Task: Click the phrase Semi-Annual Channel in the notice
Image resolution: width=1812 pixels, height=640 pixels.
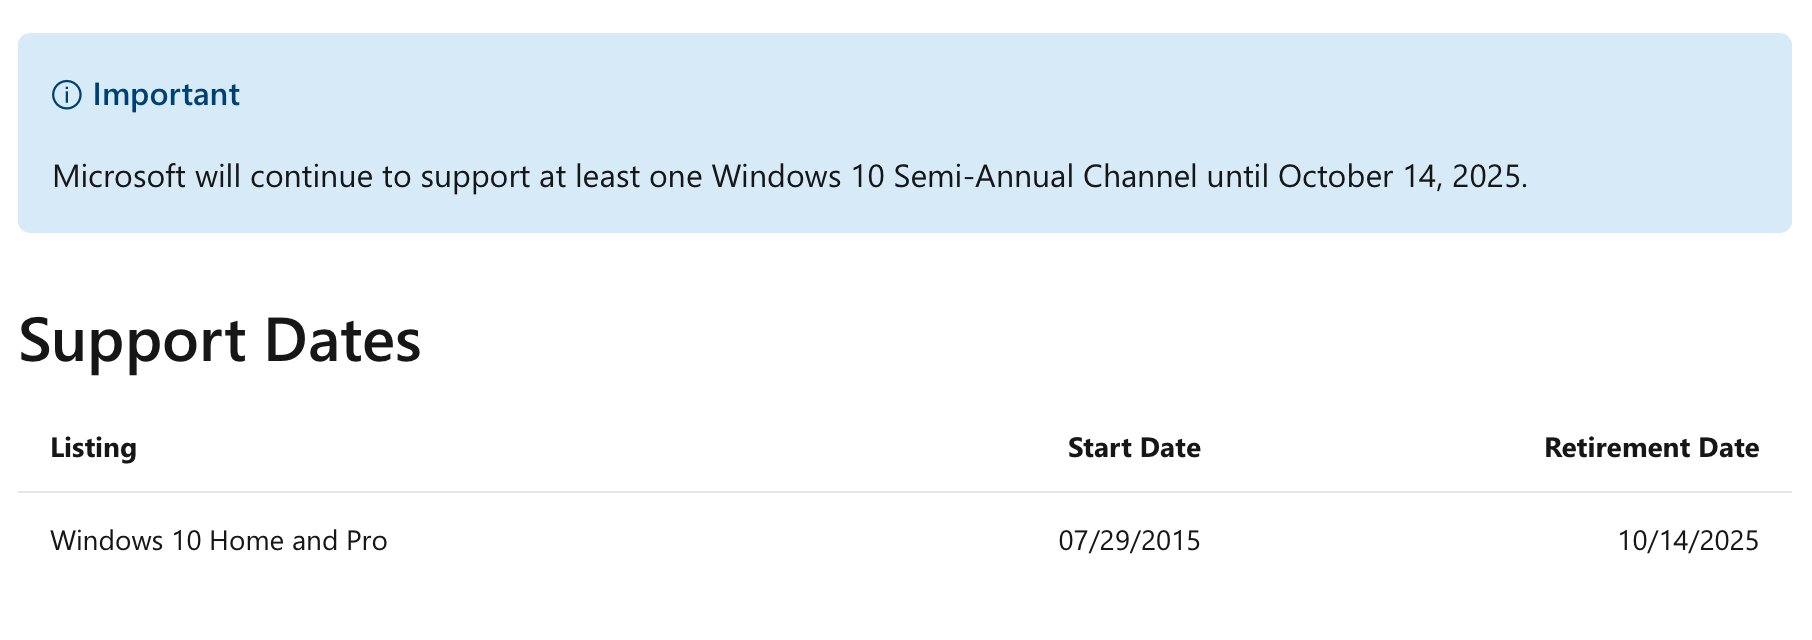Action: coord(1045,176)
